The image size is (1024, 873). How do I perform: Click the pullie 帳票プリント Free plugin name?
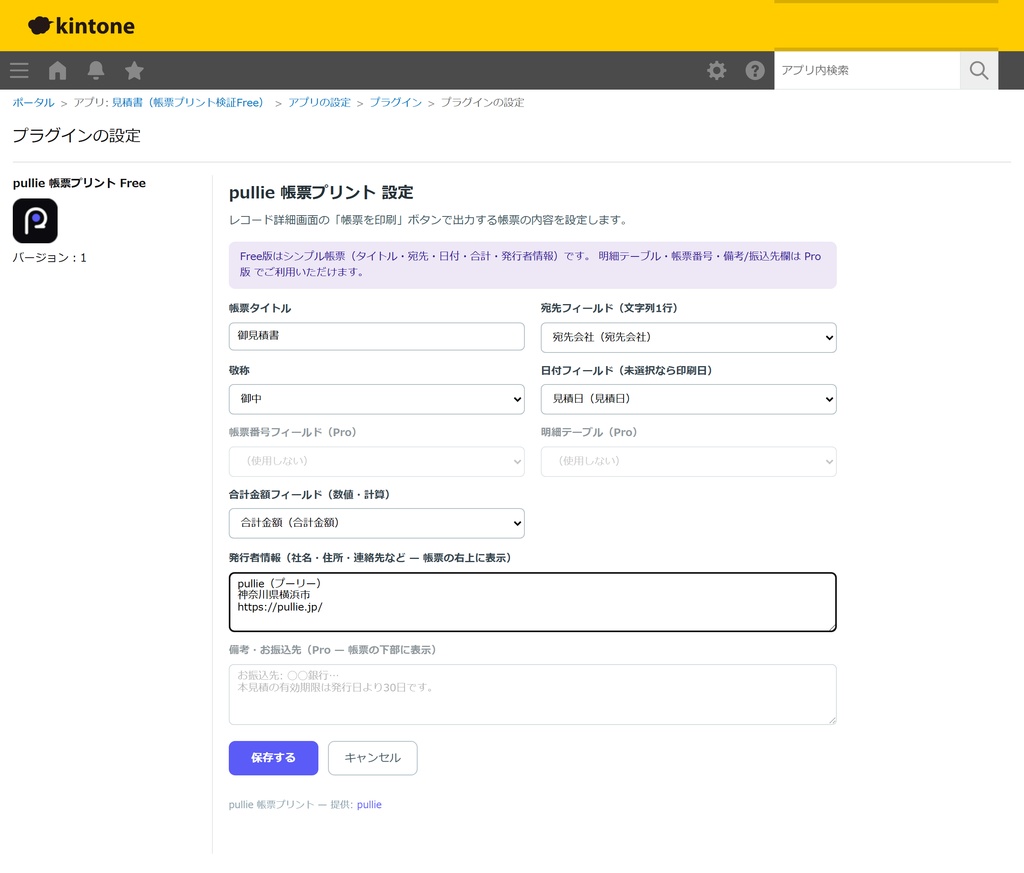[x=79, y=183]
